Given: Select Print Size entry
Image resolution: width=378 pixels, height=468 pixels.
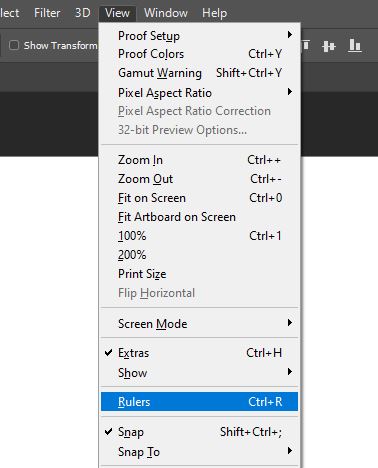Looking at the screenshot, I should (199, 274).
